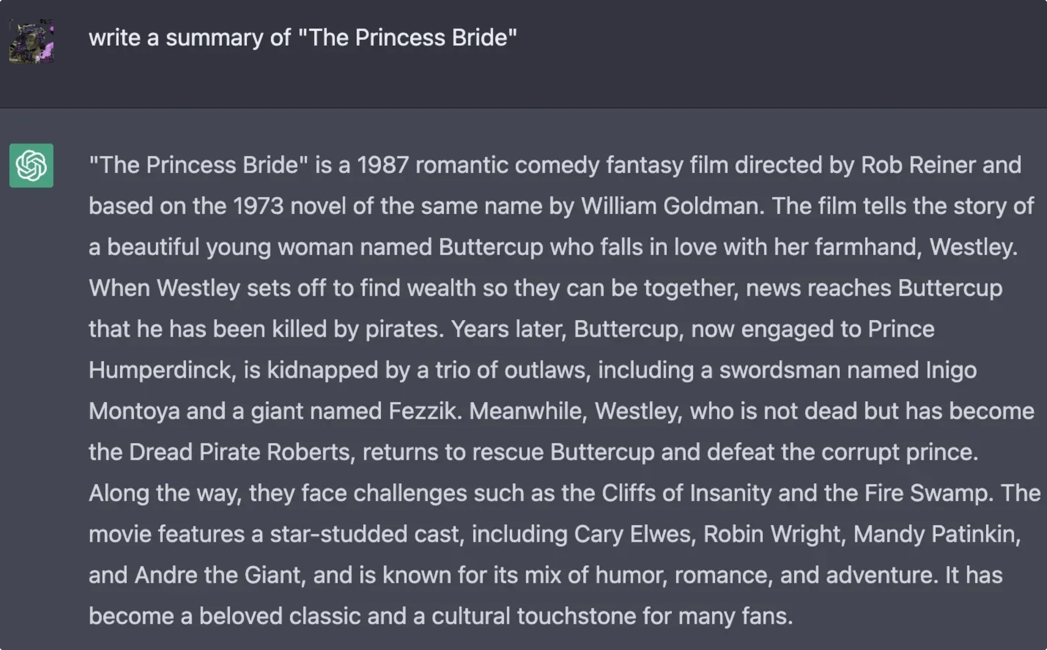Click the word "Humperdinck" in the response
Screen dimensions: 1047x650
point(159,370)
